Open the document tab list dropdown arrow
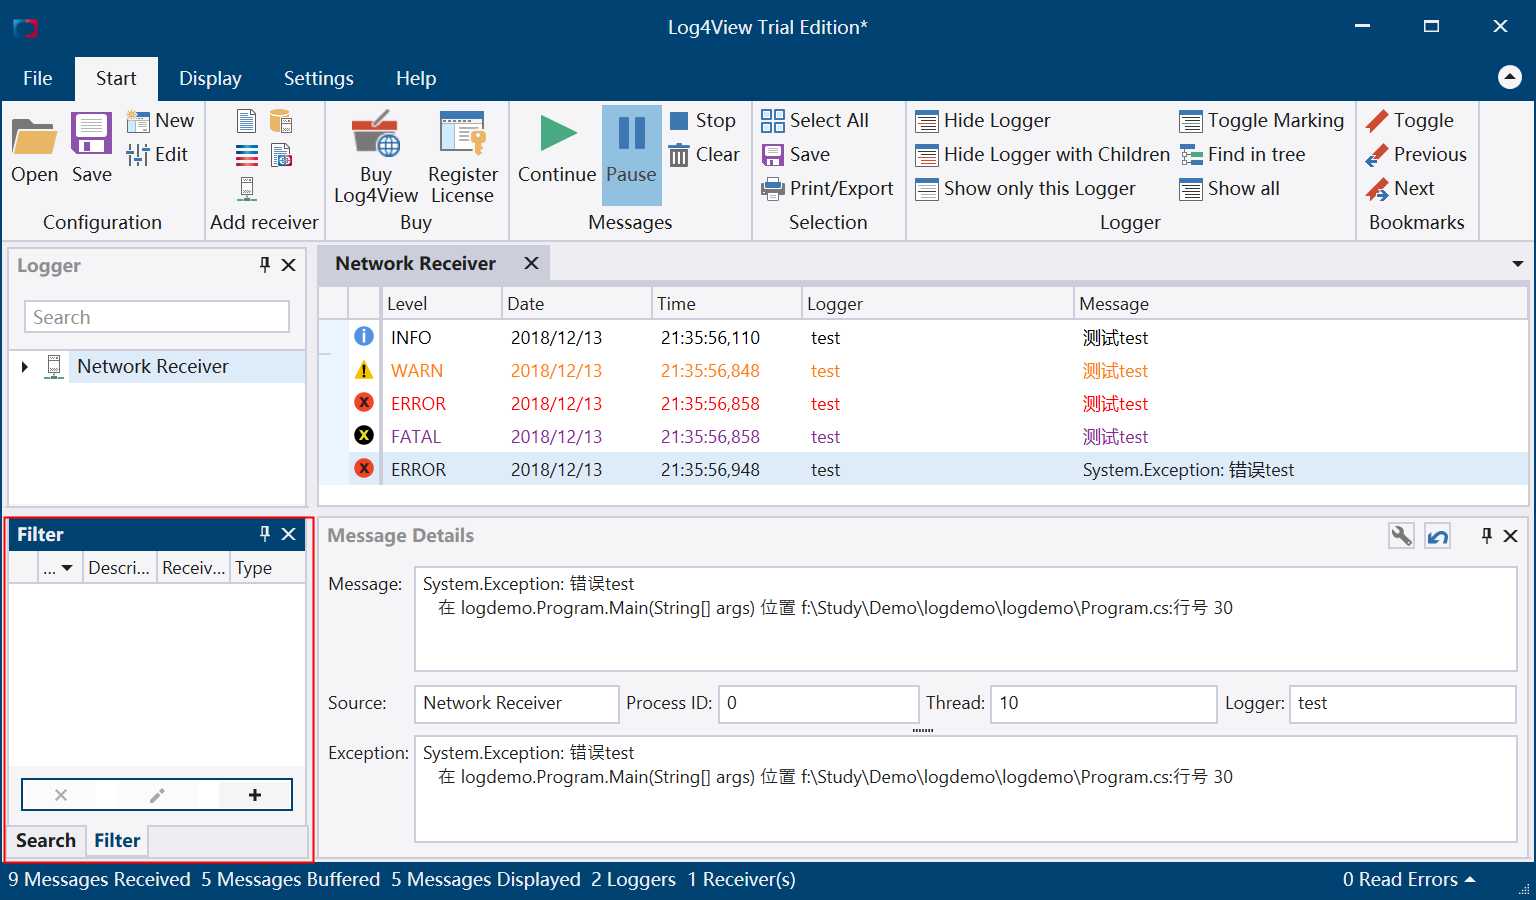The width and height of the screenshot is (1536, 900). [x=1518, y=264]
